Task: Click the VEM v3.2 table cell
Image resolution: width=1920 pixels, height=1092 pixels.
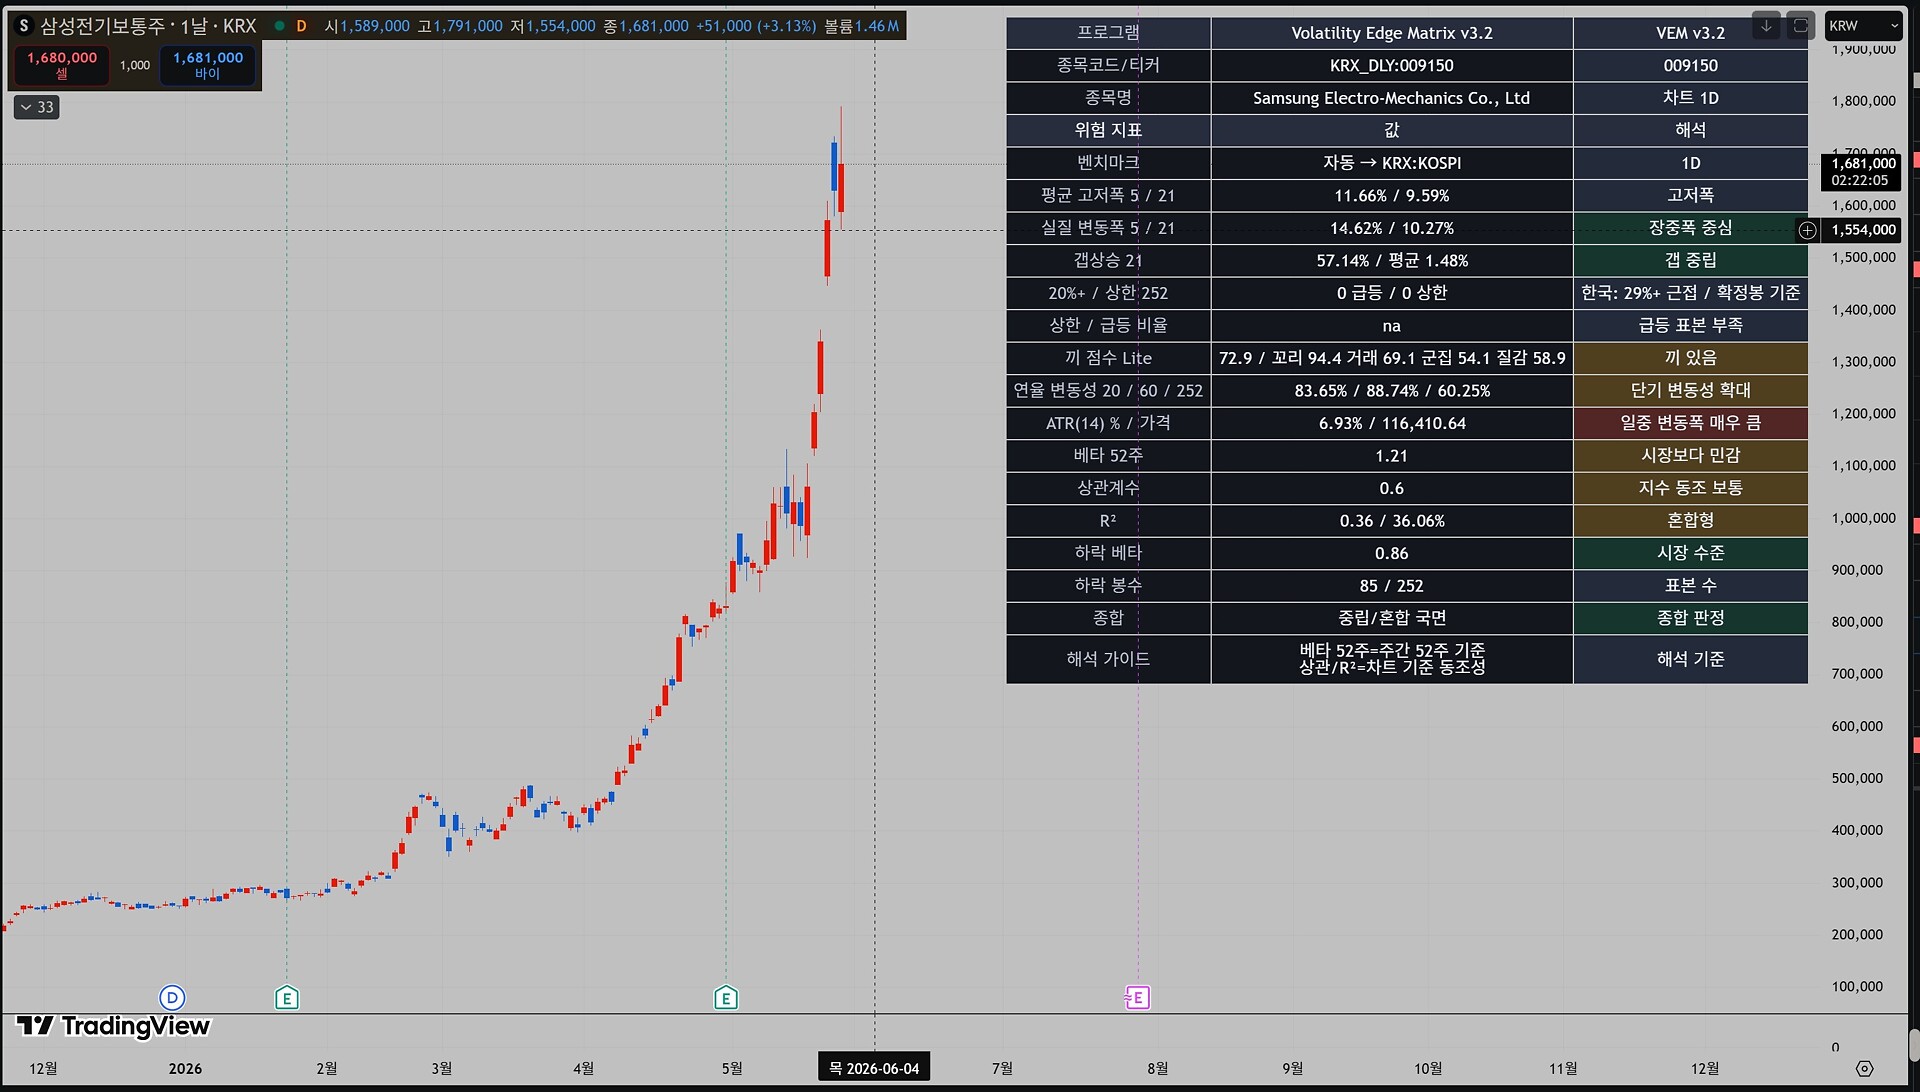Action: pos(1690,33)
